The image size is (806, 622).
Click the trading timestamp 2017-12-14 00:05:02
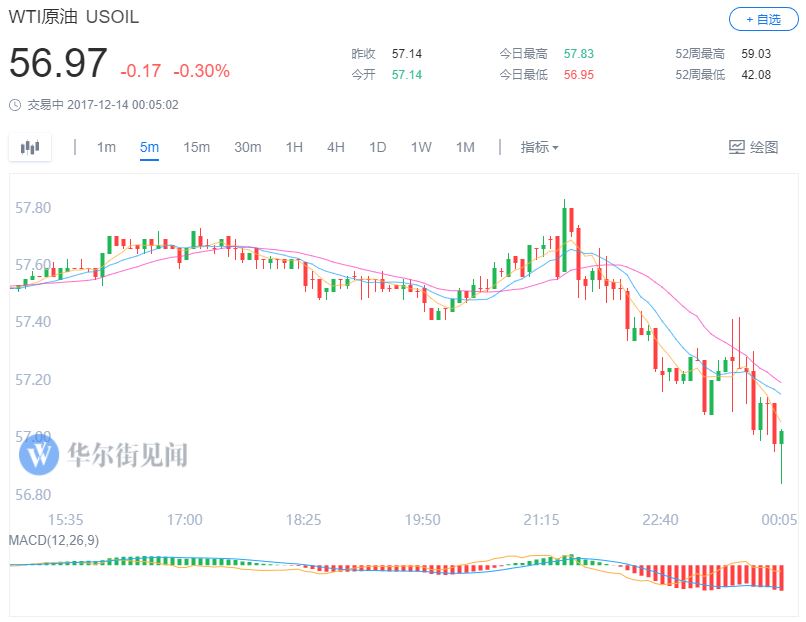coord(123,105)
